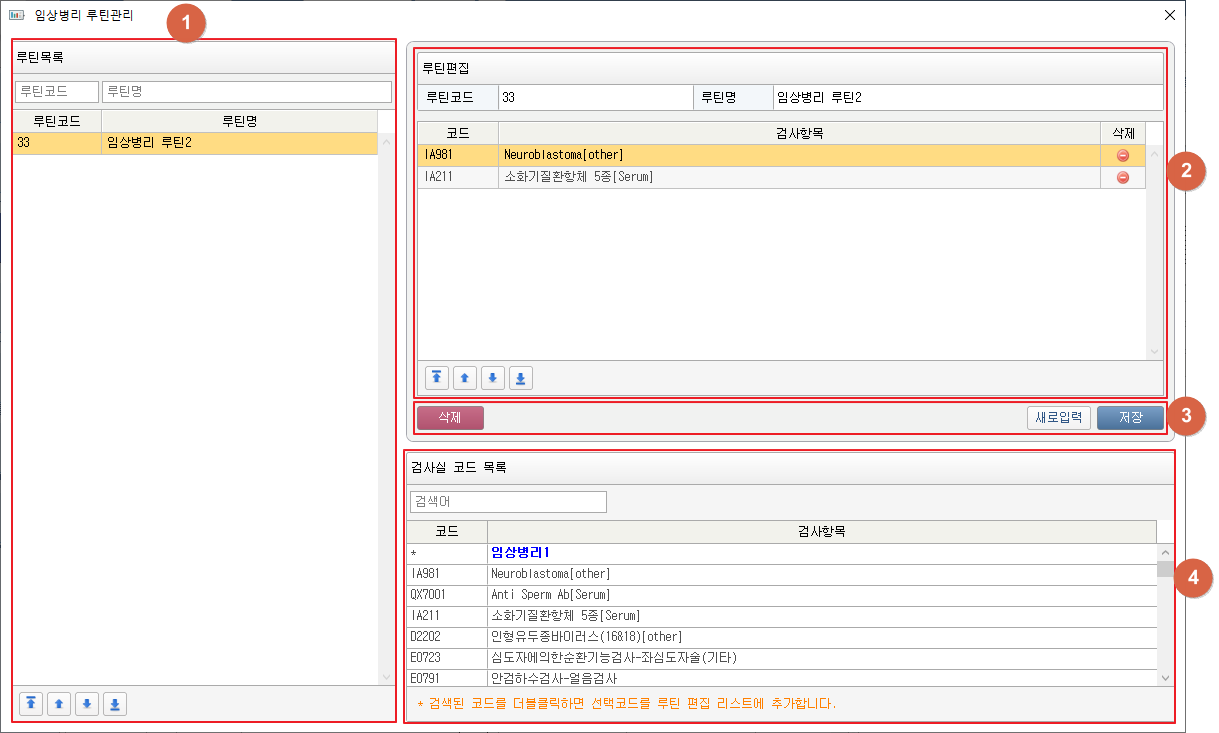Image resolution: width=1219 pixels, height=733 pixels.
Task: Remove Neuroblastoma[other] using red delete icon
Action: (x=1122, y=155)
